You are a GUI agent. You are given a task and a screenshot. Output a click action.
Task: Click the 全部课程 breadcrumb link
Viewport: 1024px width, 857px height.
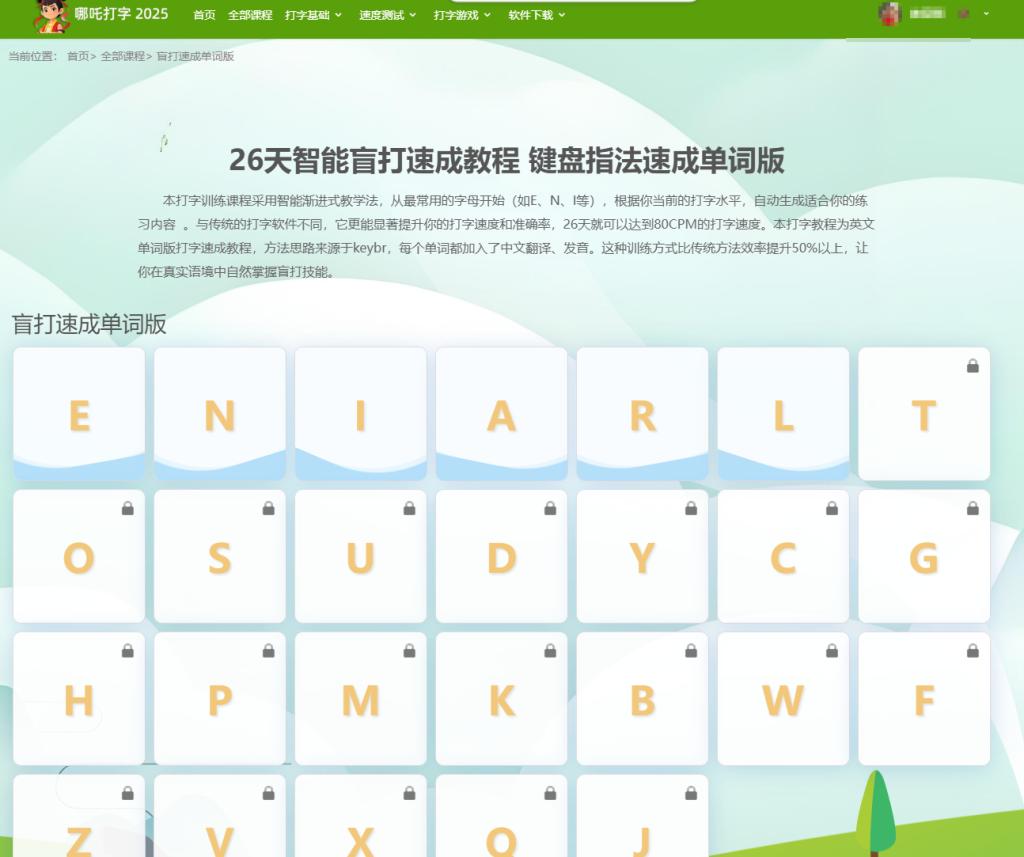[122, 56]
